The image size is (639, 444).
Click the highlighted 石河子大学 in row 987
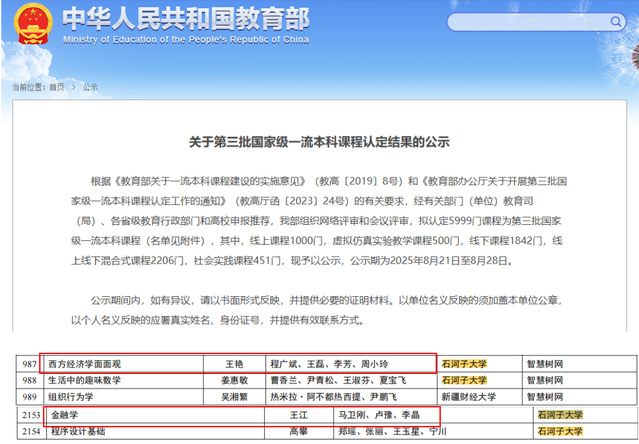point(463,365)
